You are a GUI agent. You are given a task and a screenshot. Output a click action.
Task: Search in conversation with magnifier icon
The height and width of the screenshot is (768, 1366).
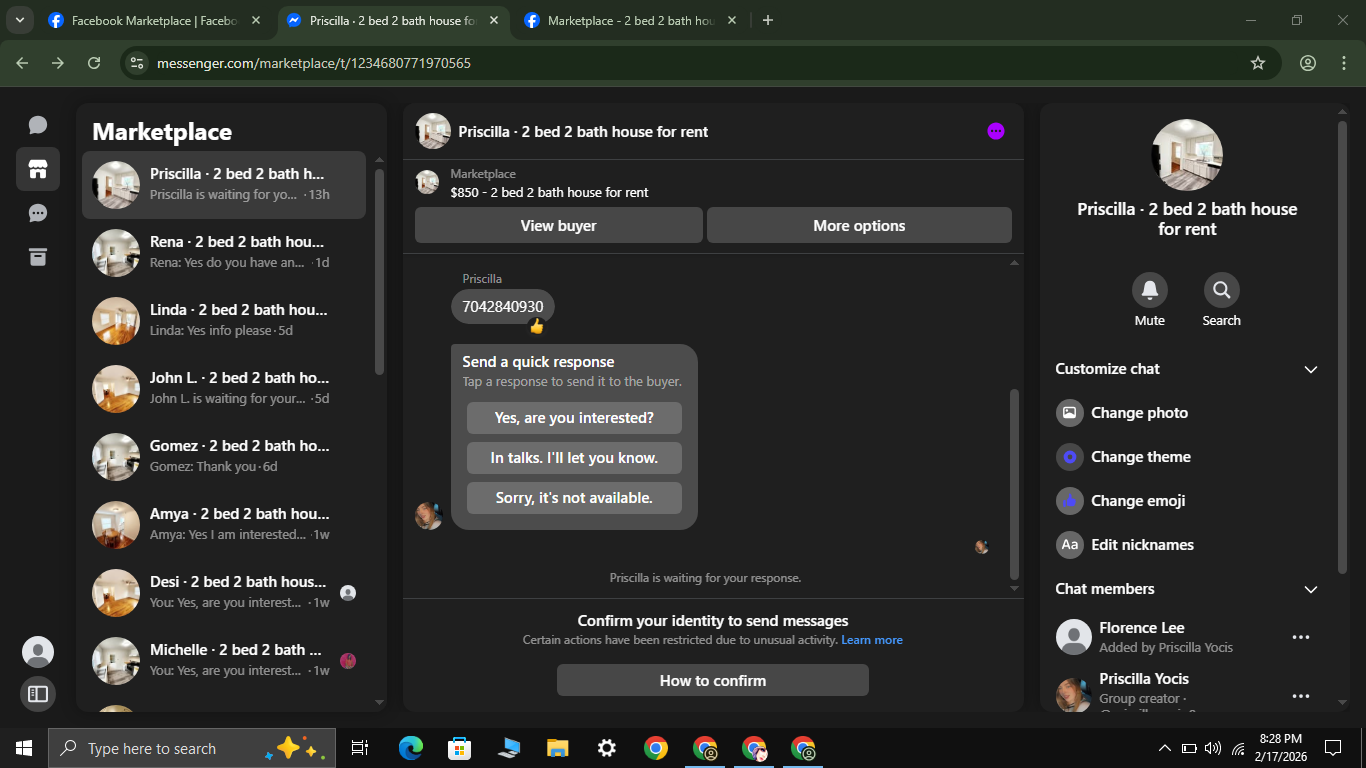point(1222,290)
